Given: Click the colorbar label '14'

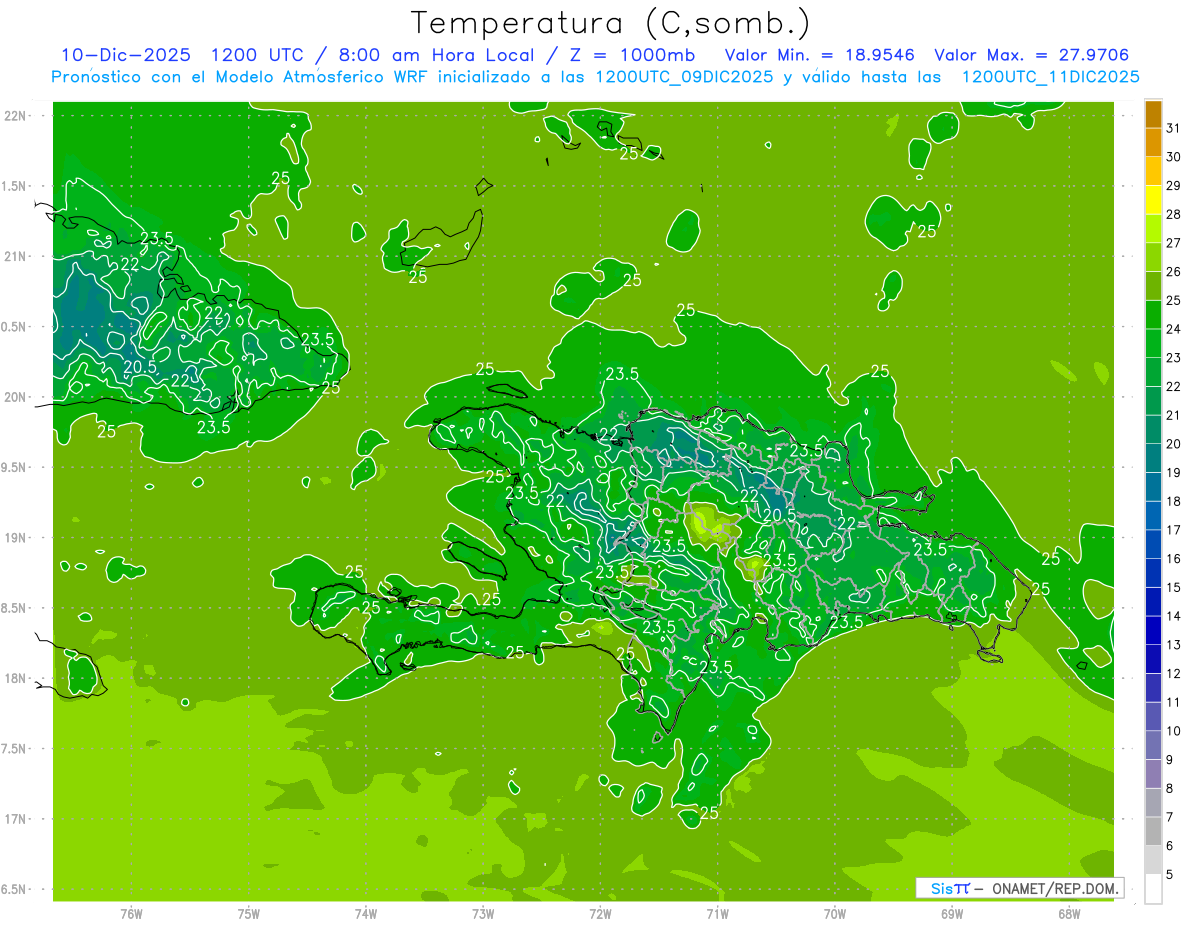Looking at the screenshot, I should (1173, 616).
